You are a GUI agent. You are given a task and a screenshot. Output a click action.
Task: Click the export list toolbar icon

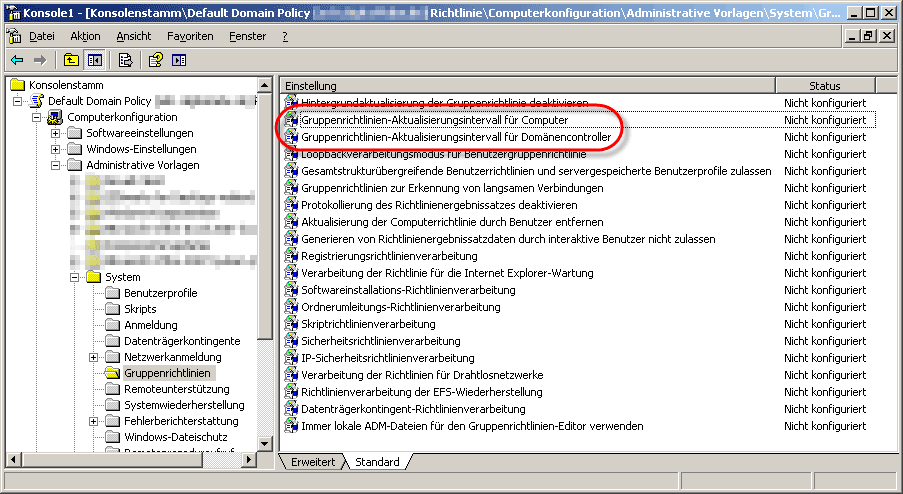[x=125, y=60]
